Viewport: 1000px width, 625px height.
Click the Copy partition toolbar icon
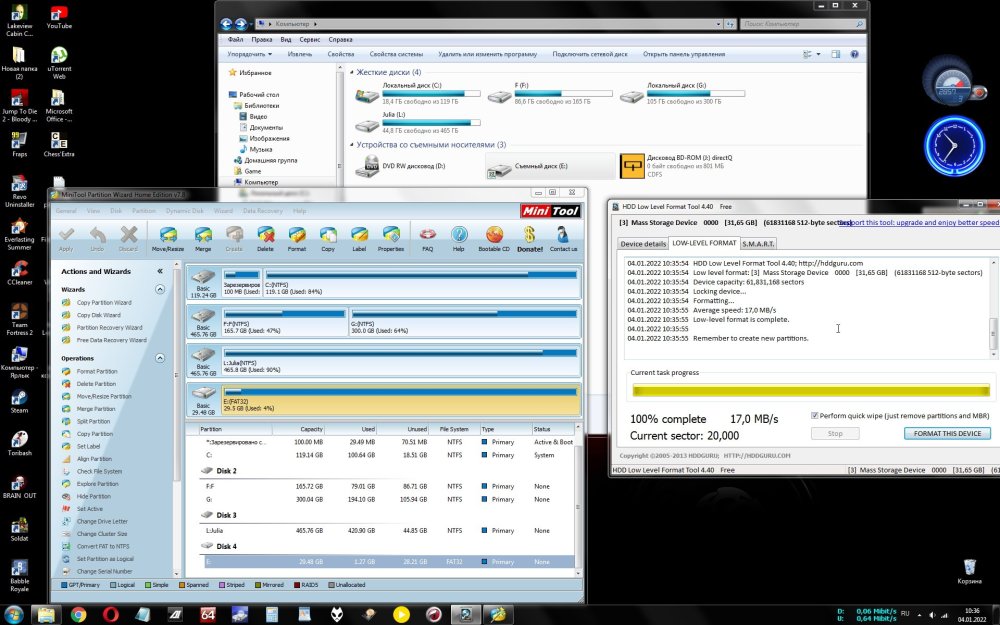pos(327,237)
